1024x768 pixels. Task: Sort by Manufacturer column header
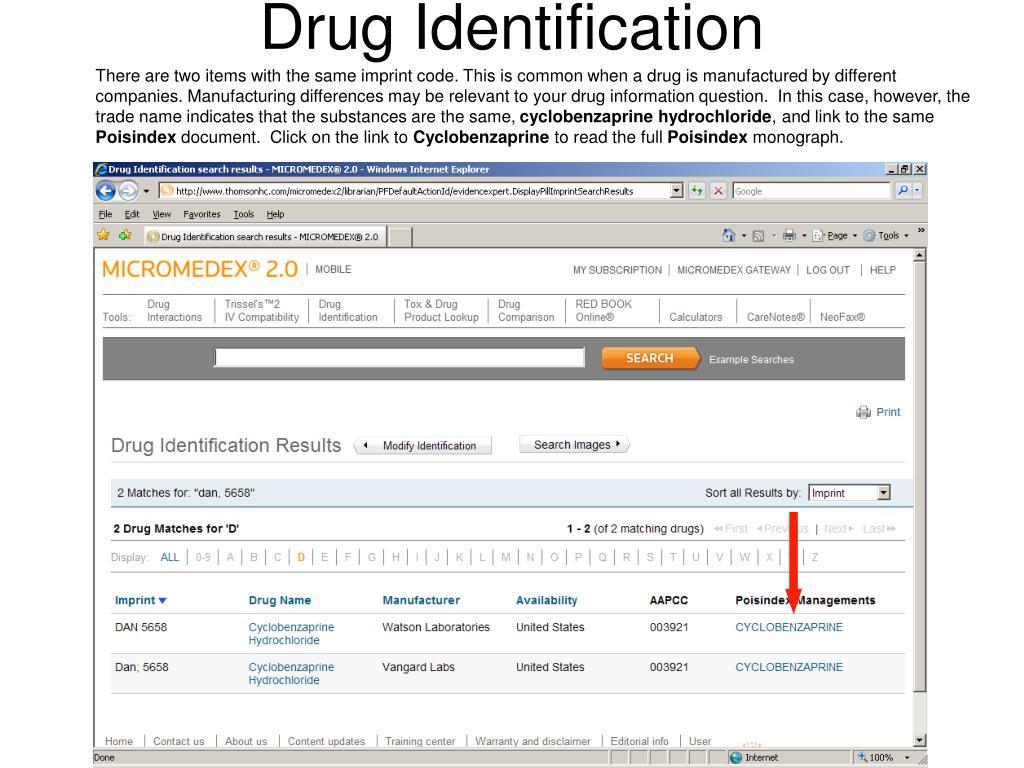tap(421, 600)
